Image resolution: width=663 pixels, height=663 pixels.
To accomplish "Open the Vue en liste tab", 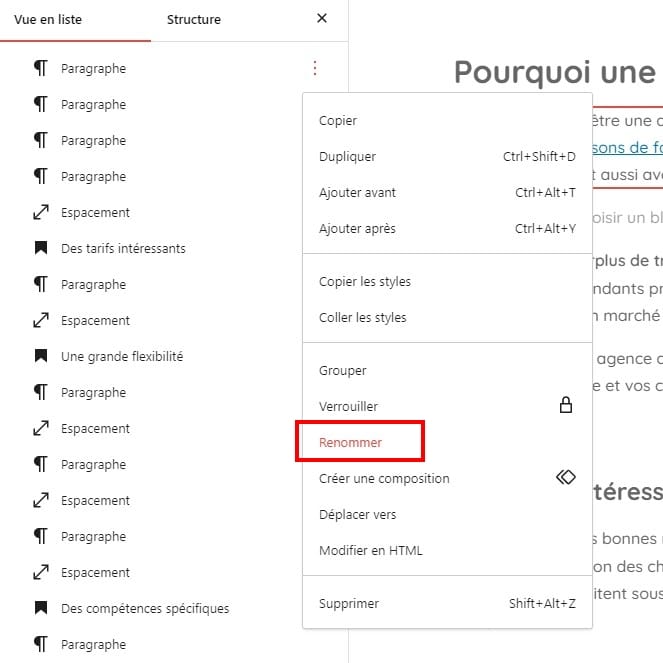I will click(48, 19).
